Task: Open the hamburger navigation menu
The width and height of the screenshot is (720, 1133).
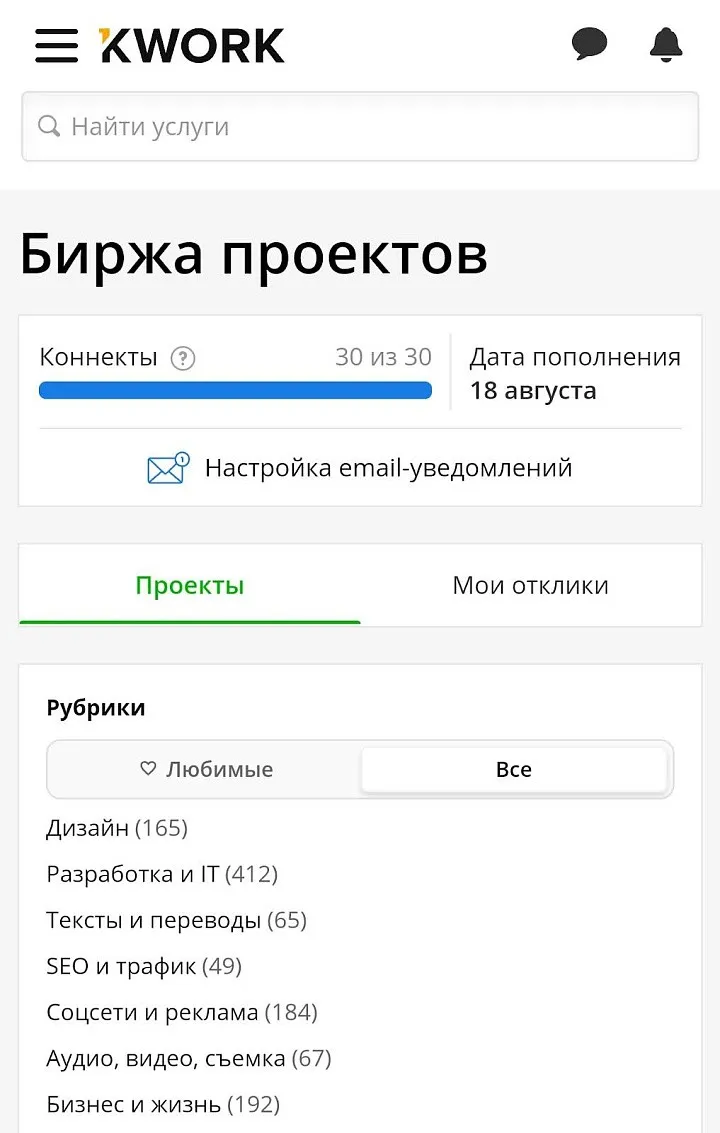Action: 56,46
